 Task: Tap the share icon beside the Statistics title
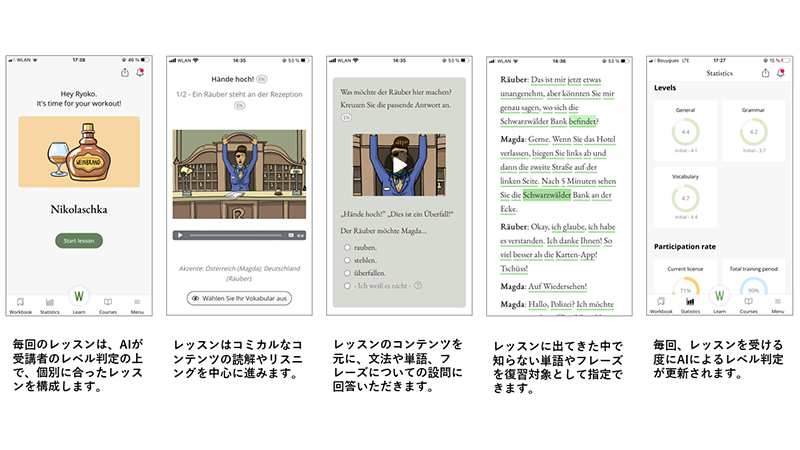(x=765, y=72)
